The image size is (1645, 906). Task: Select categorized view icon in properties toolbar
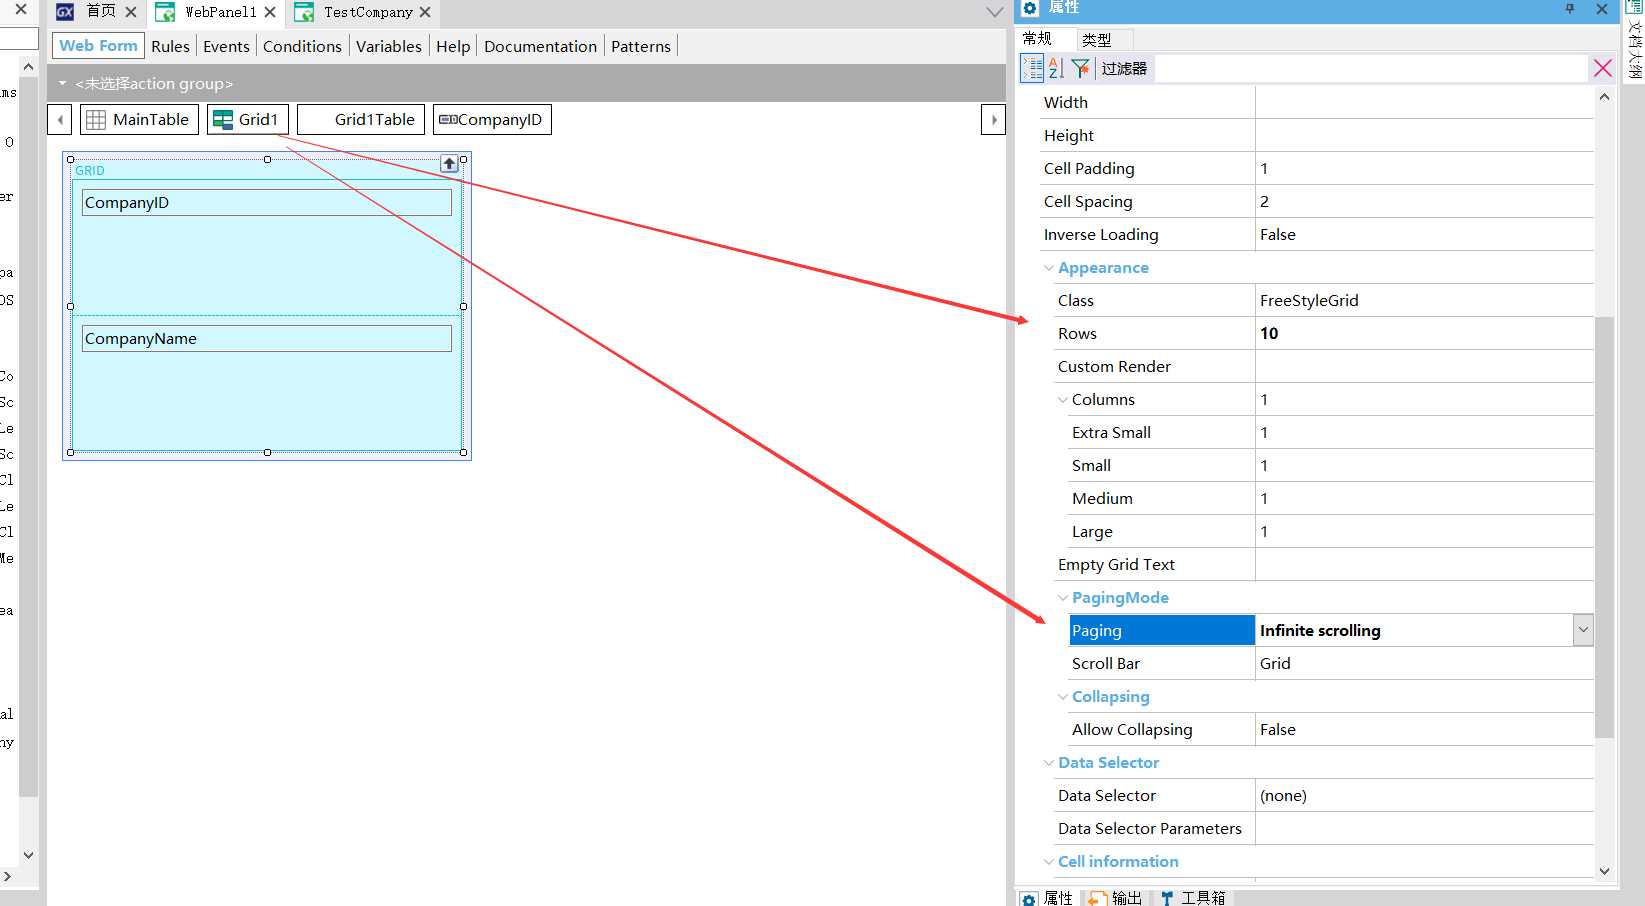tap(1032, 68)
